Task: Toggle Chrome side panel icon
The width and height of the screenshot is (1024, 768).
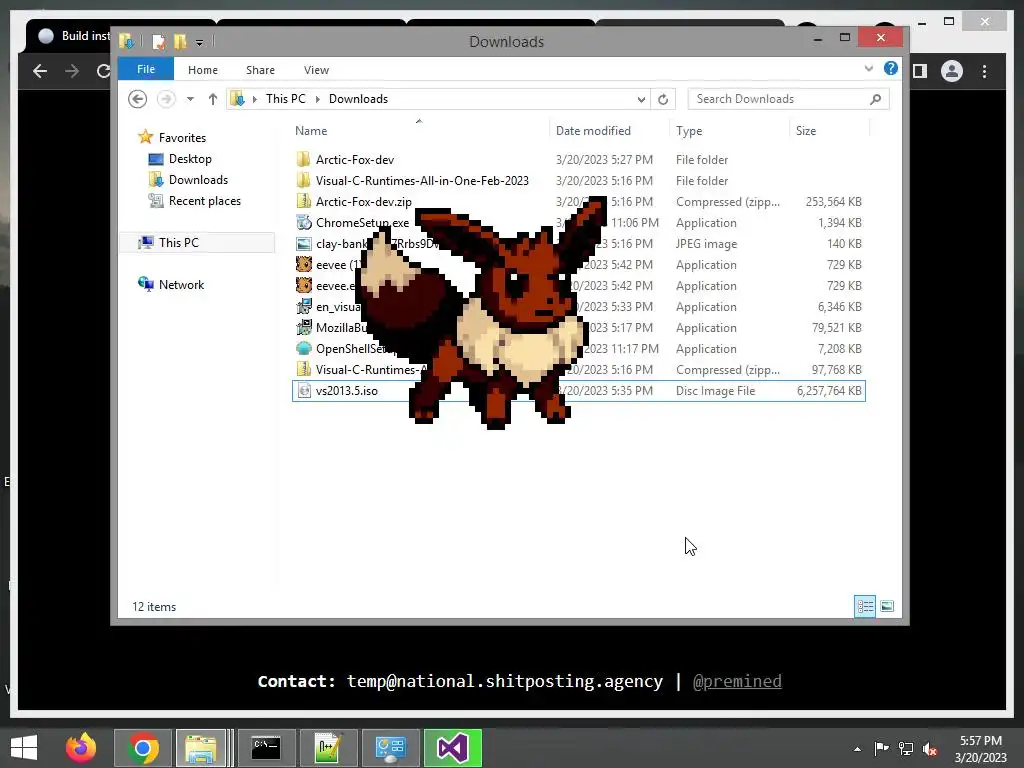Action: click(x=920, y=71)
